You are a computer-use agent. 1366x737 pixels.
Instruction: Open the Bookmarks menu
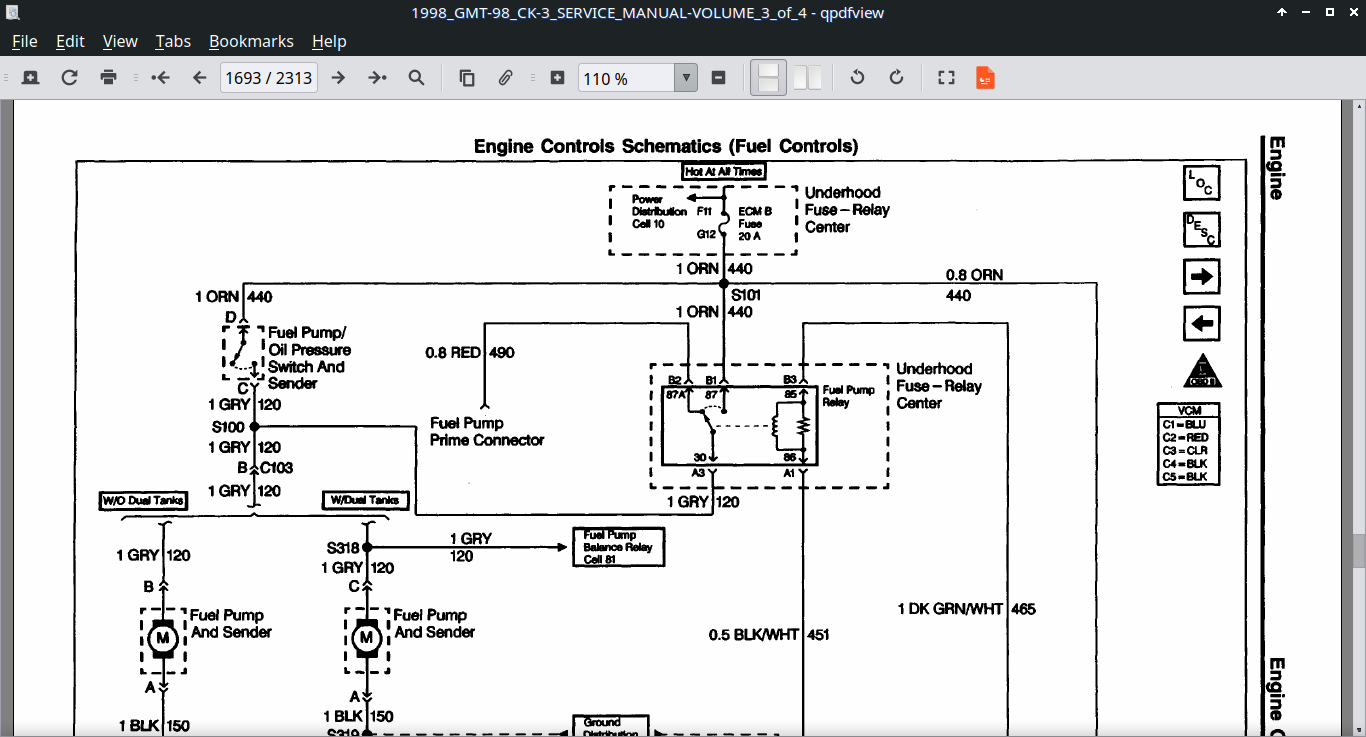click(x=251, y=41)
